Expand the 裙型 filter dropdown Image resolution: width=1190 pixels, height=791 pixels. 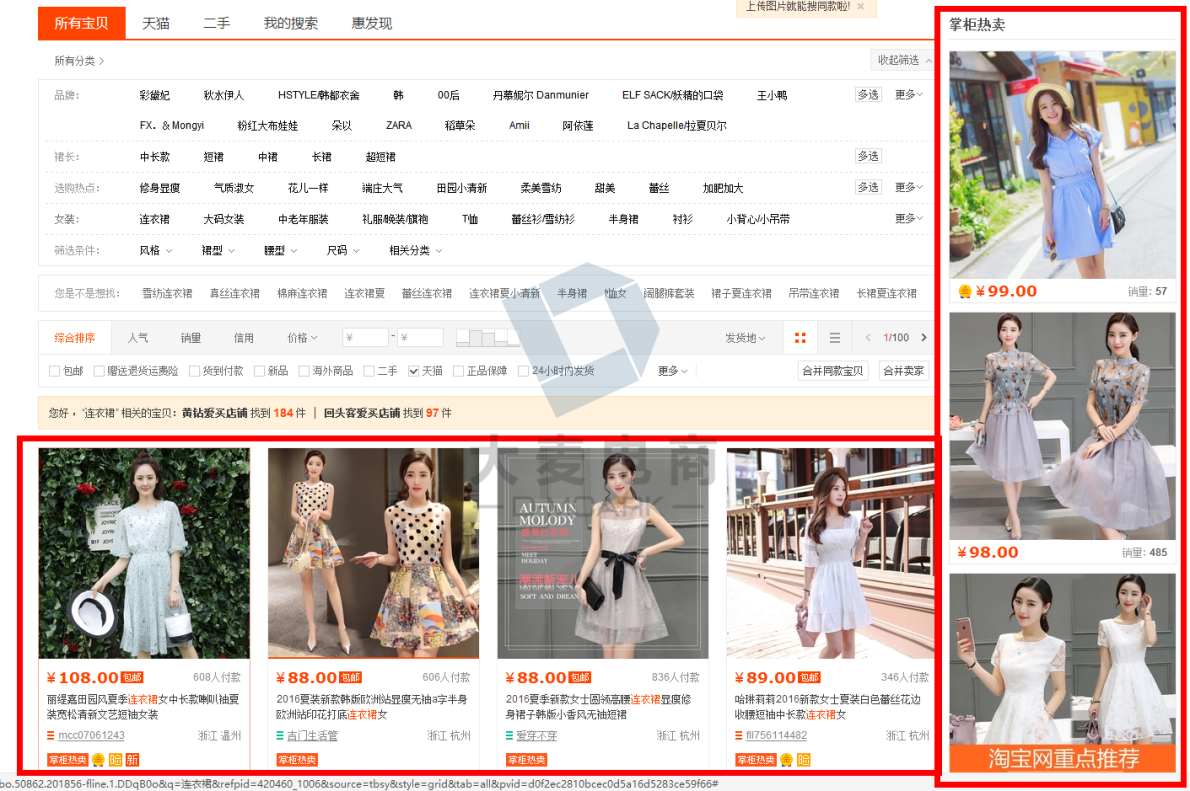(x=218, y=251)
